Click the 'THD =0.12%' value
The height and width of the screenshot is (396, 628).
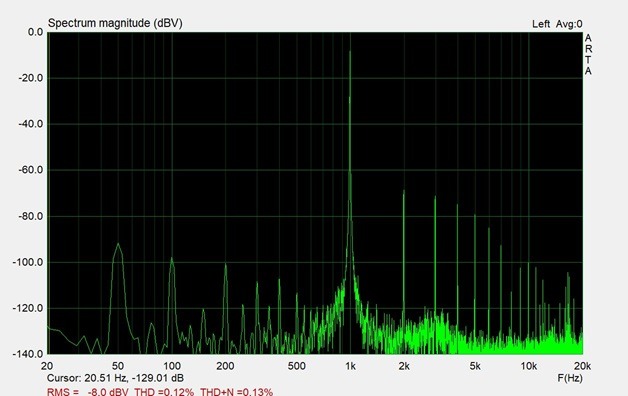click(x=164, y=392)
